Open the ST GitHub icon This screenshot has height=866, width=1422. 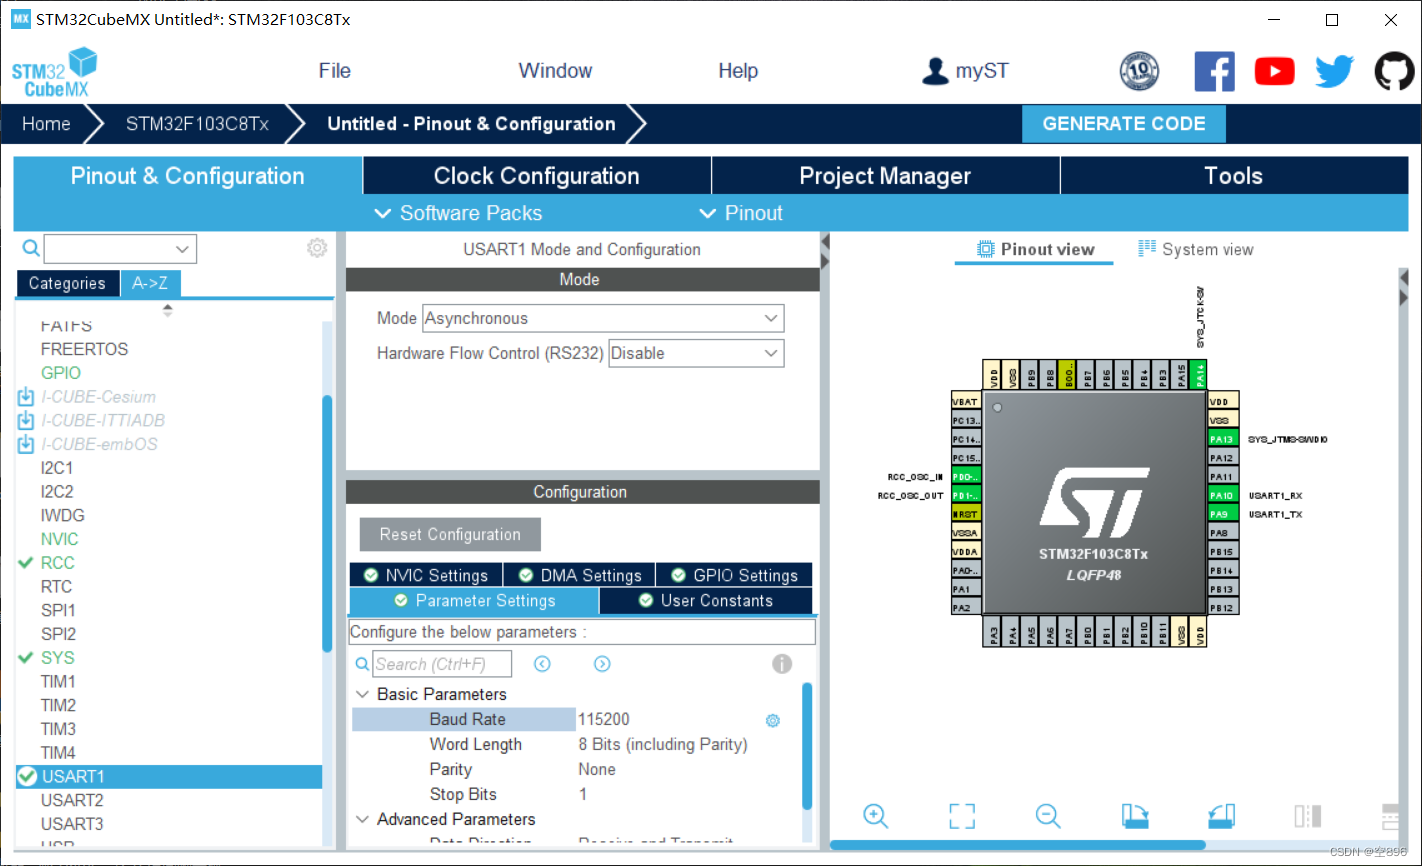point(1395,71)
